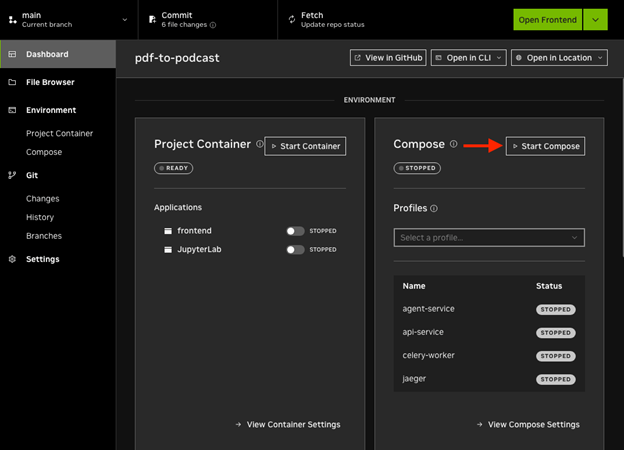Screen dimensions: 624x450
Task: Click the terminal icon in Open in CLI
Action: (438, 58)
